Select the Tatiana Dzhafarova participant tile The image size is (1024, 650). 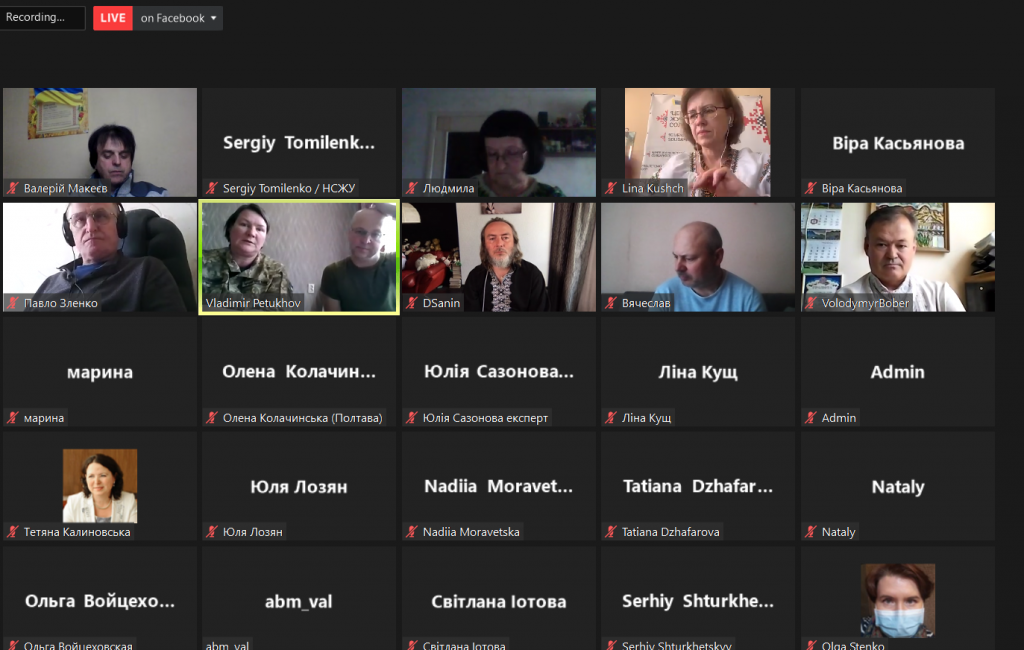tap(698, 486)
